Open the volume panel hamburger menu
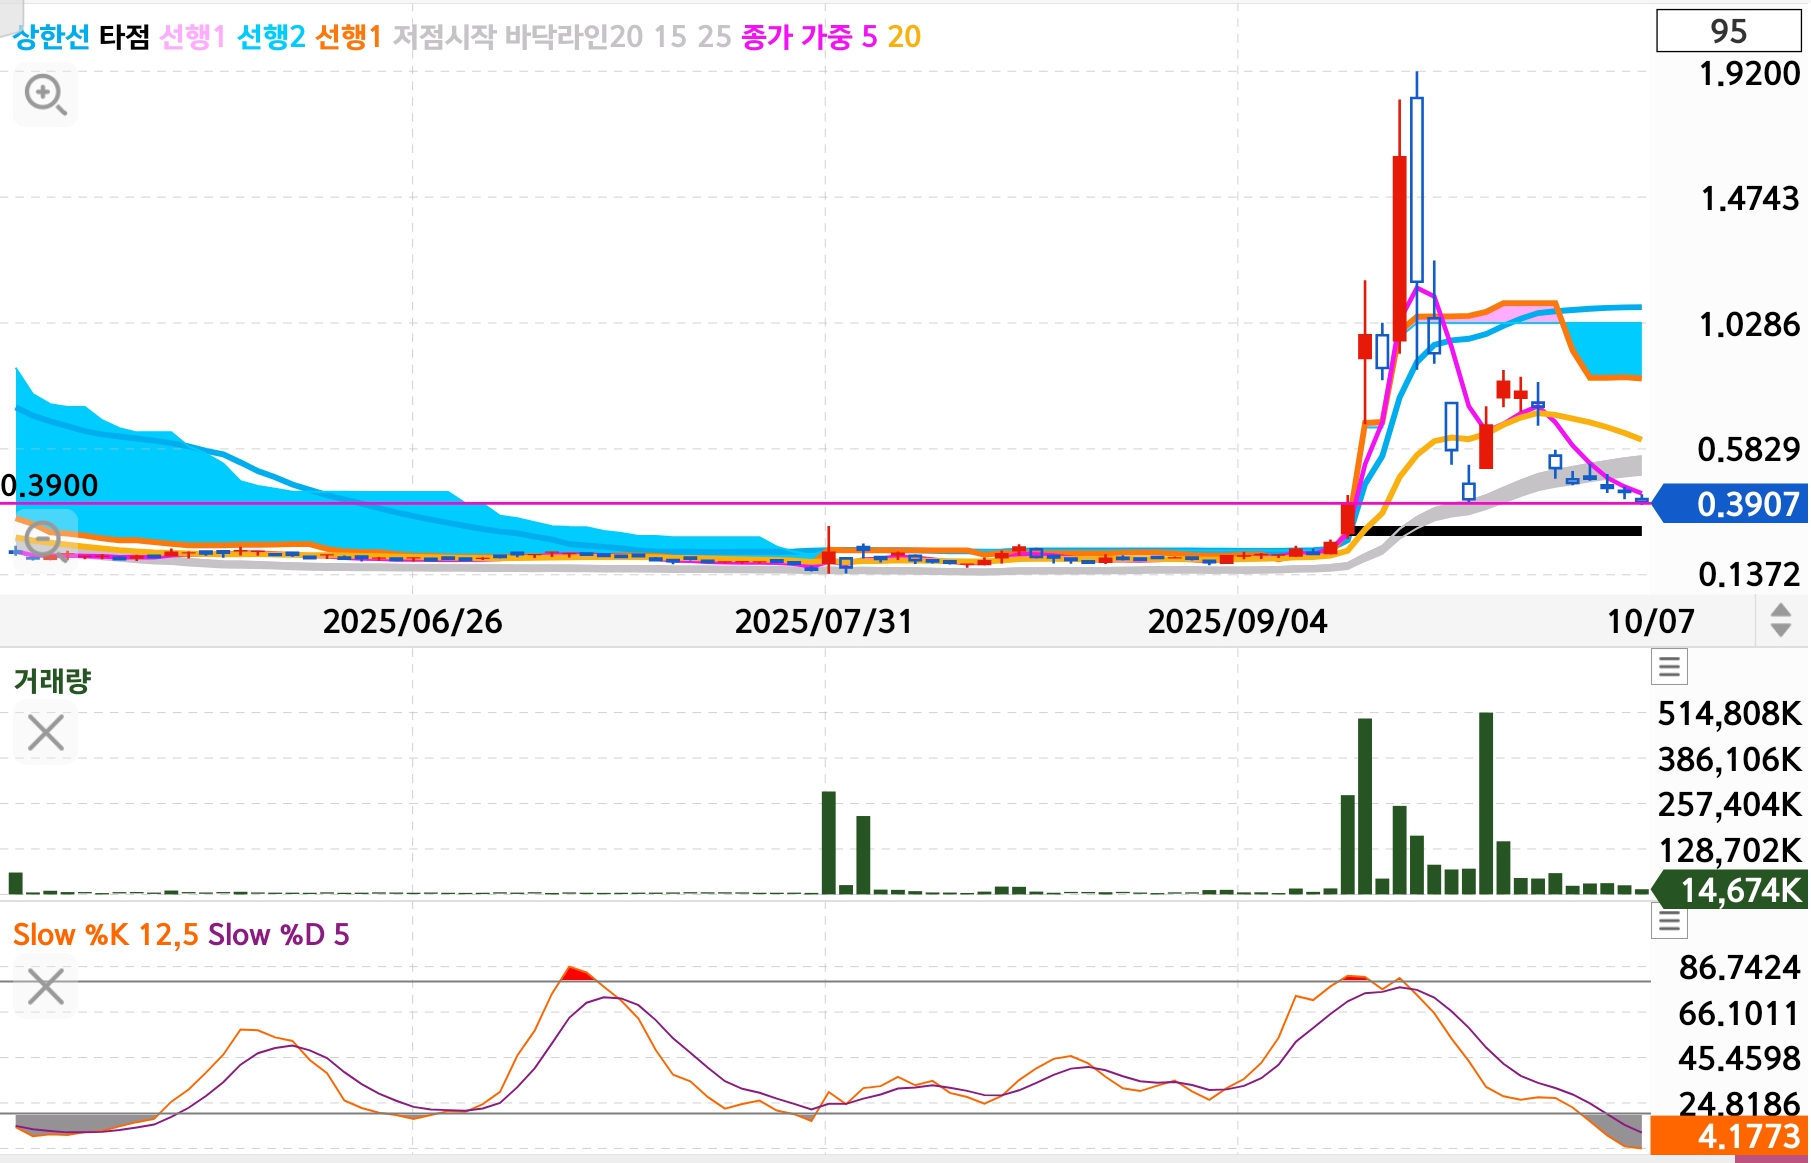Screen dimensions: 1811x1163 coord(1669,666)
